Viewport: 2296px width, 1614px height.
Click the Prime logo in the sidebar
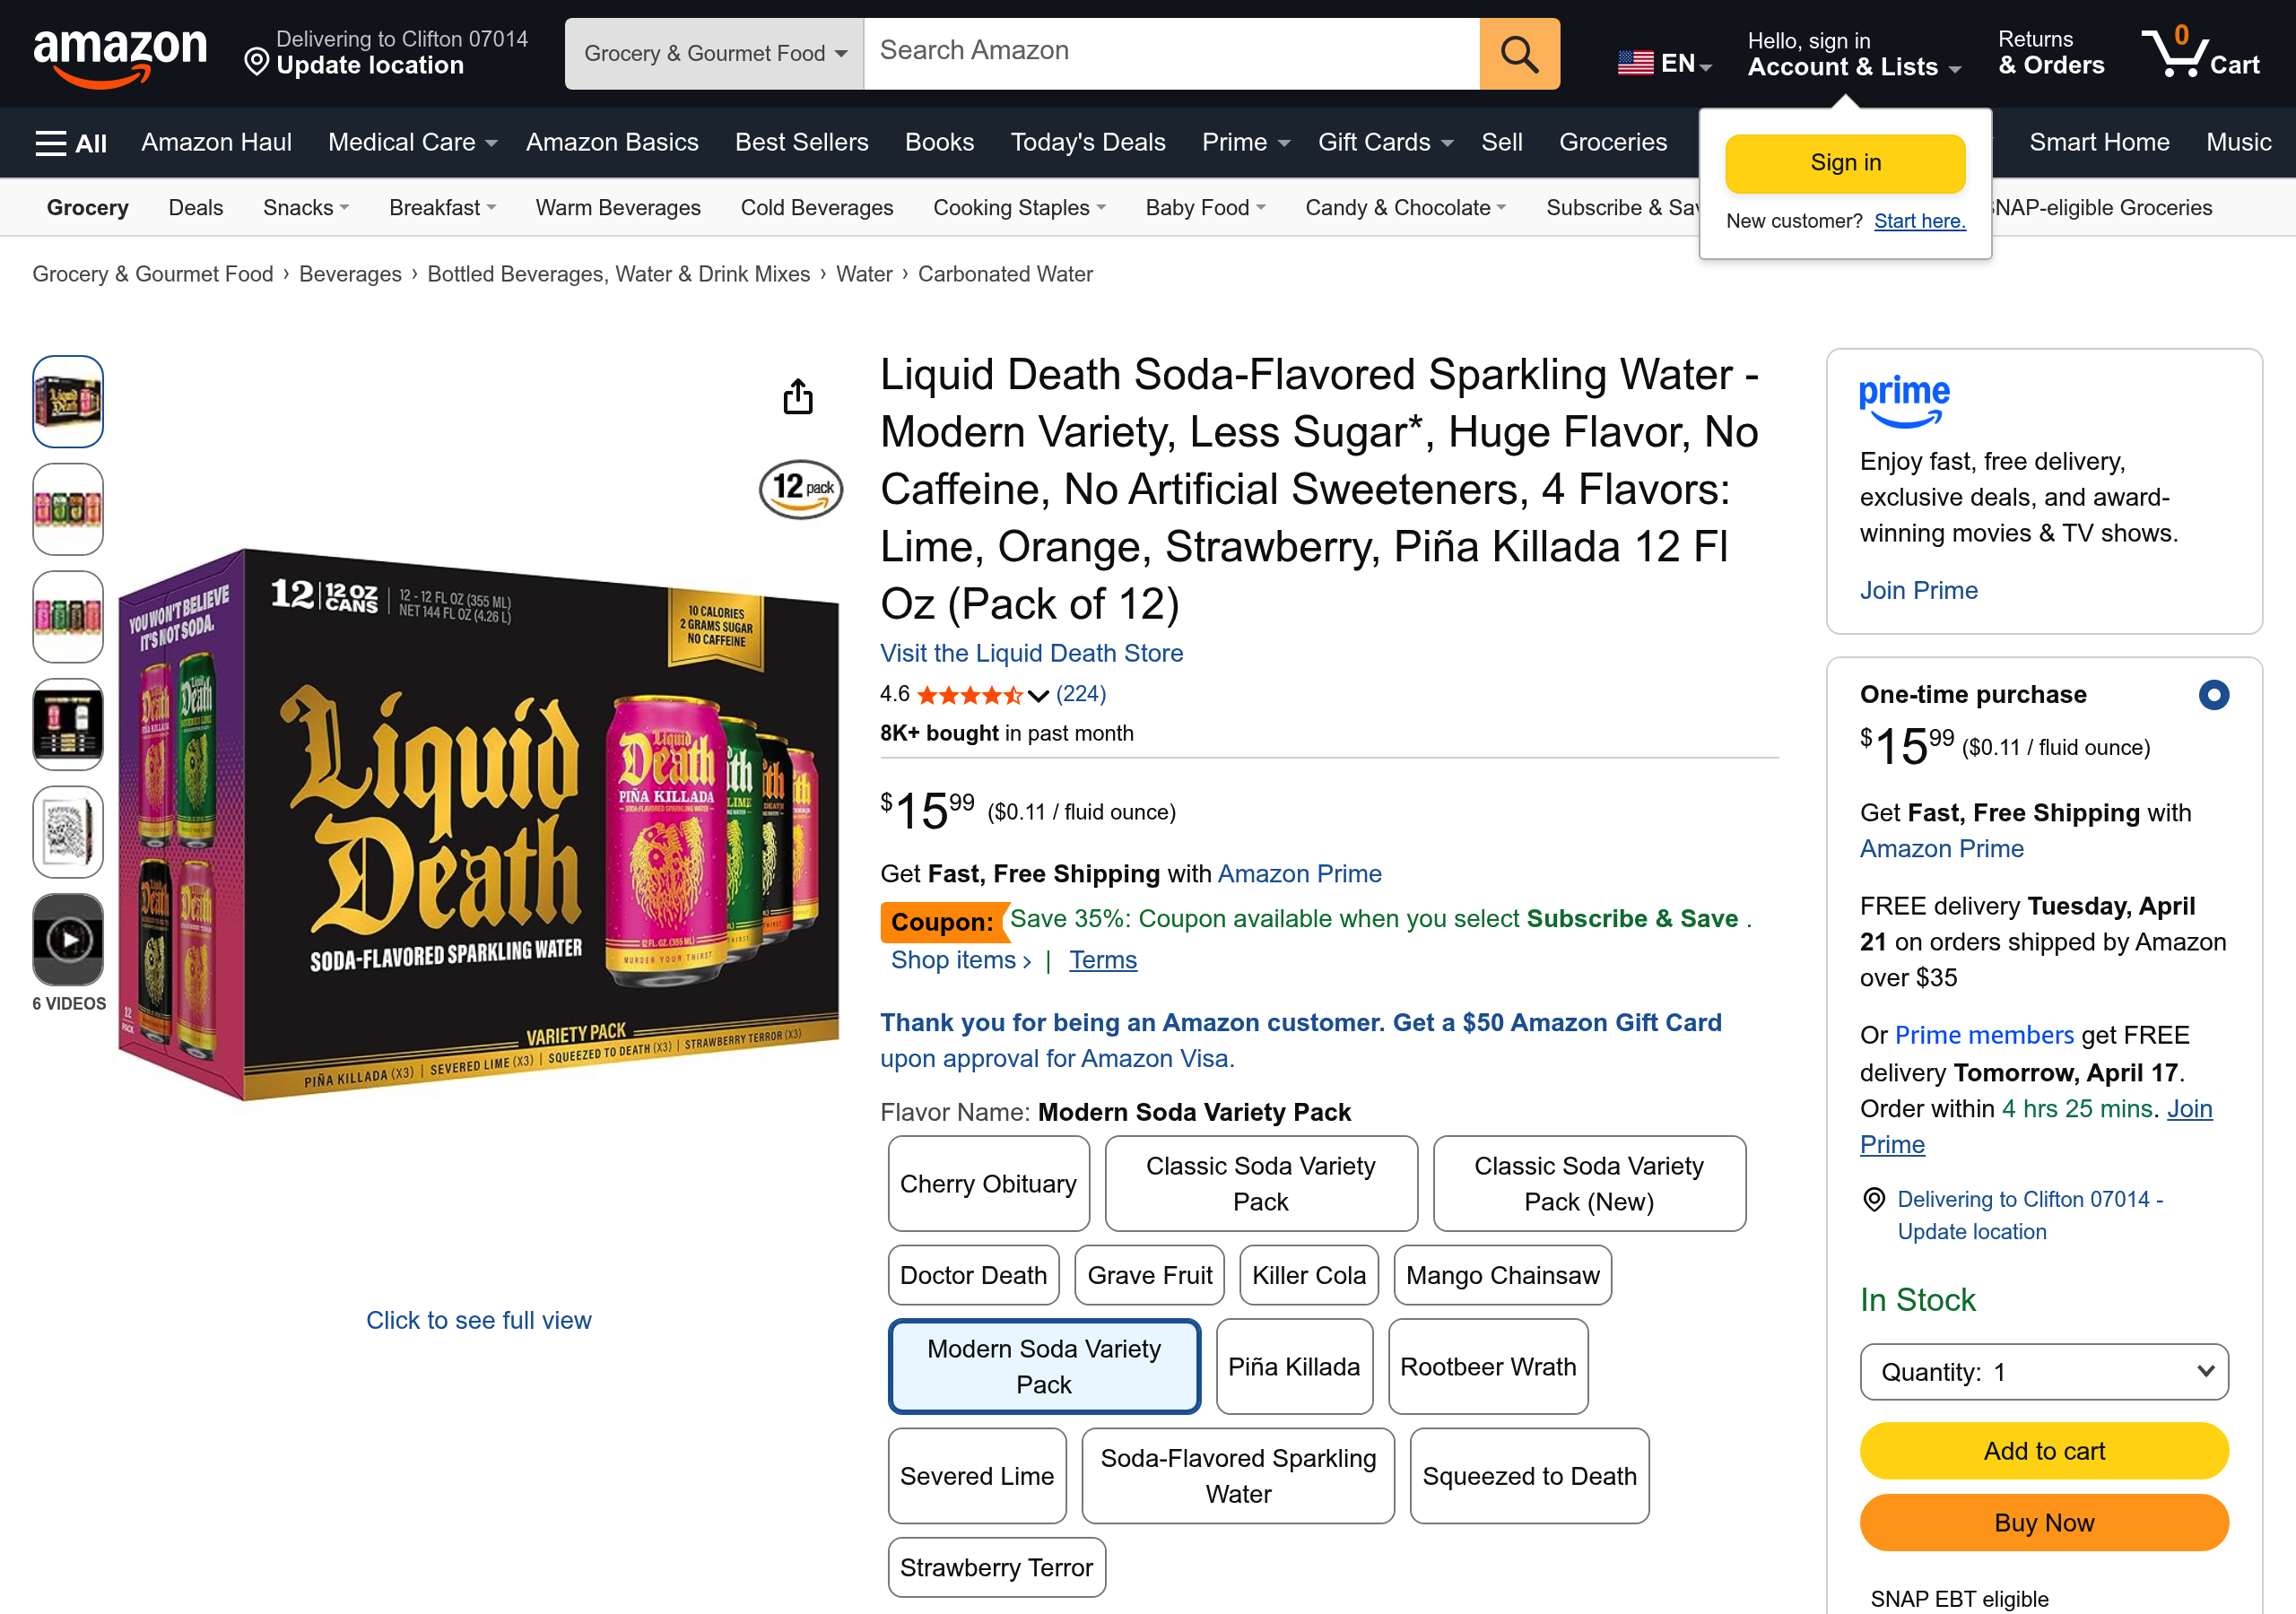(1904, 400)
